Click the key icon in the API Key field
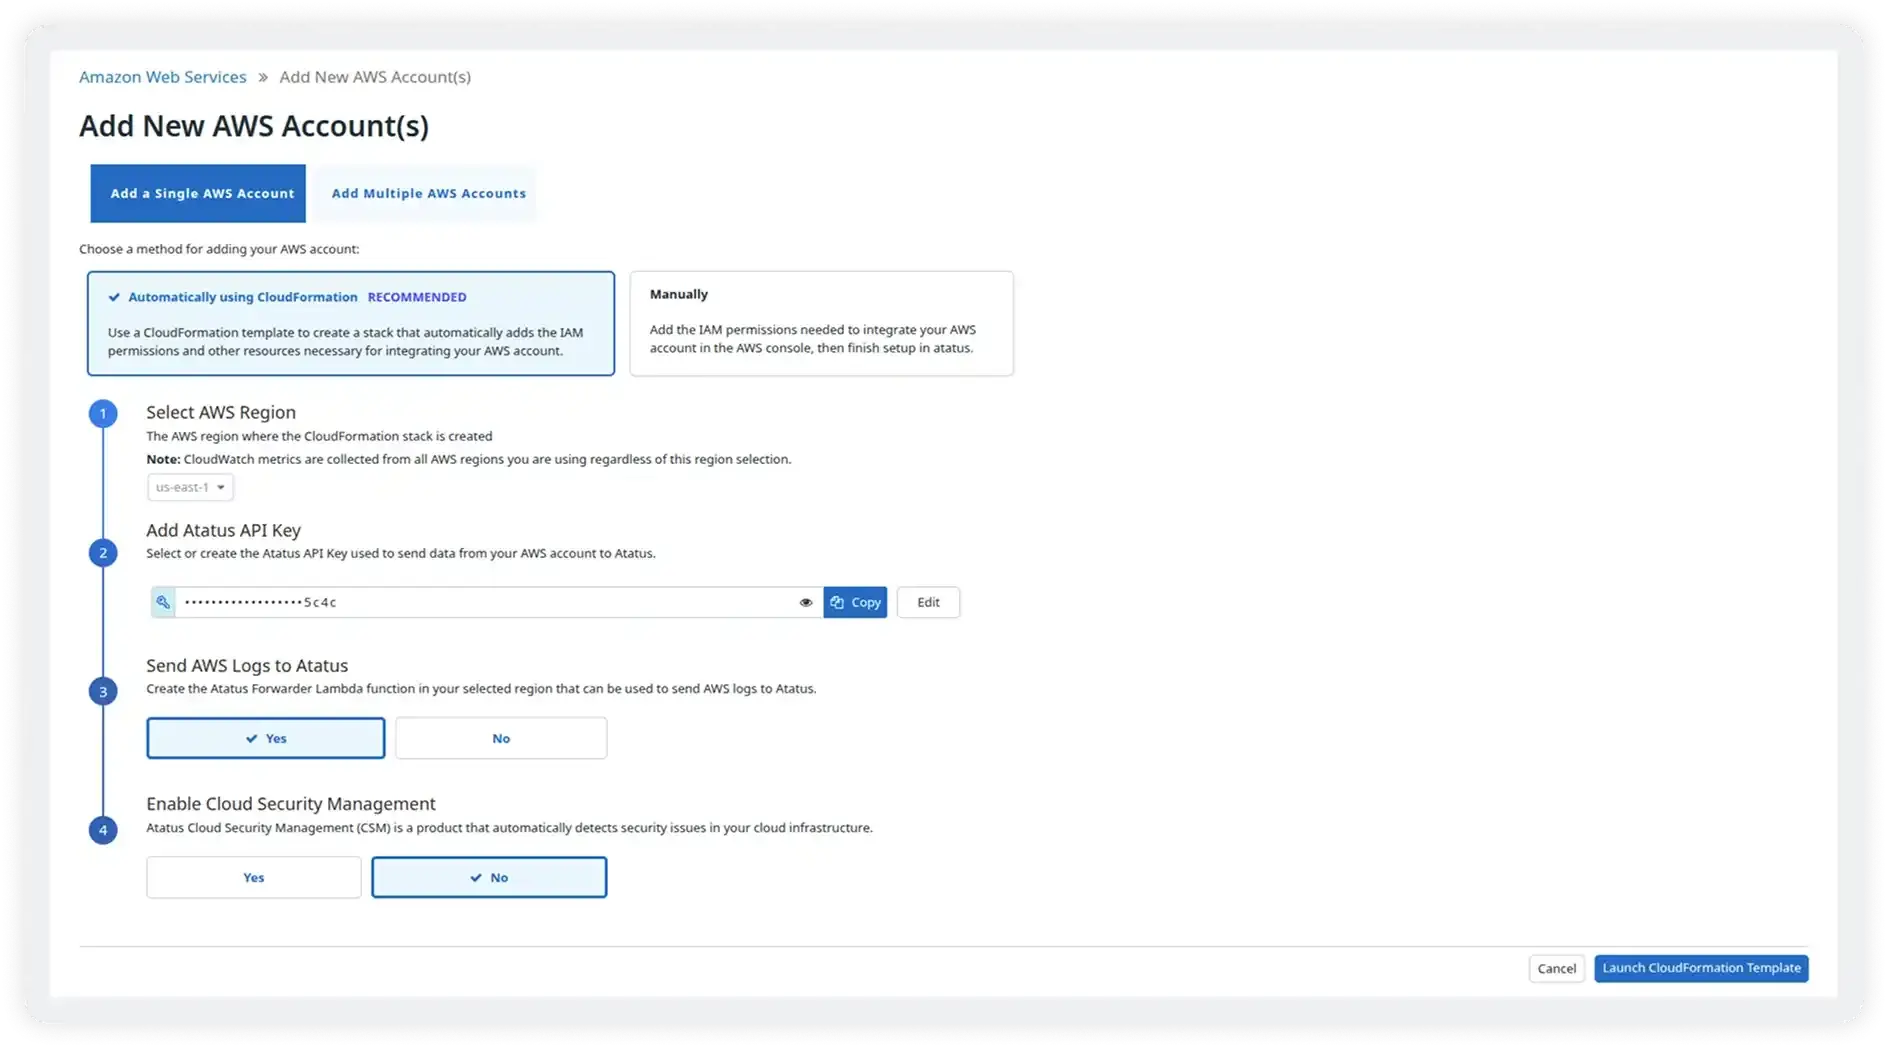 click(x=163, y=602)
